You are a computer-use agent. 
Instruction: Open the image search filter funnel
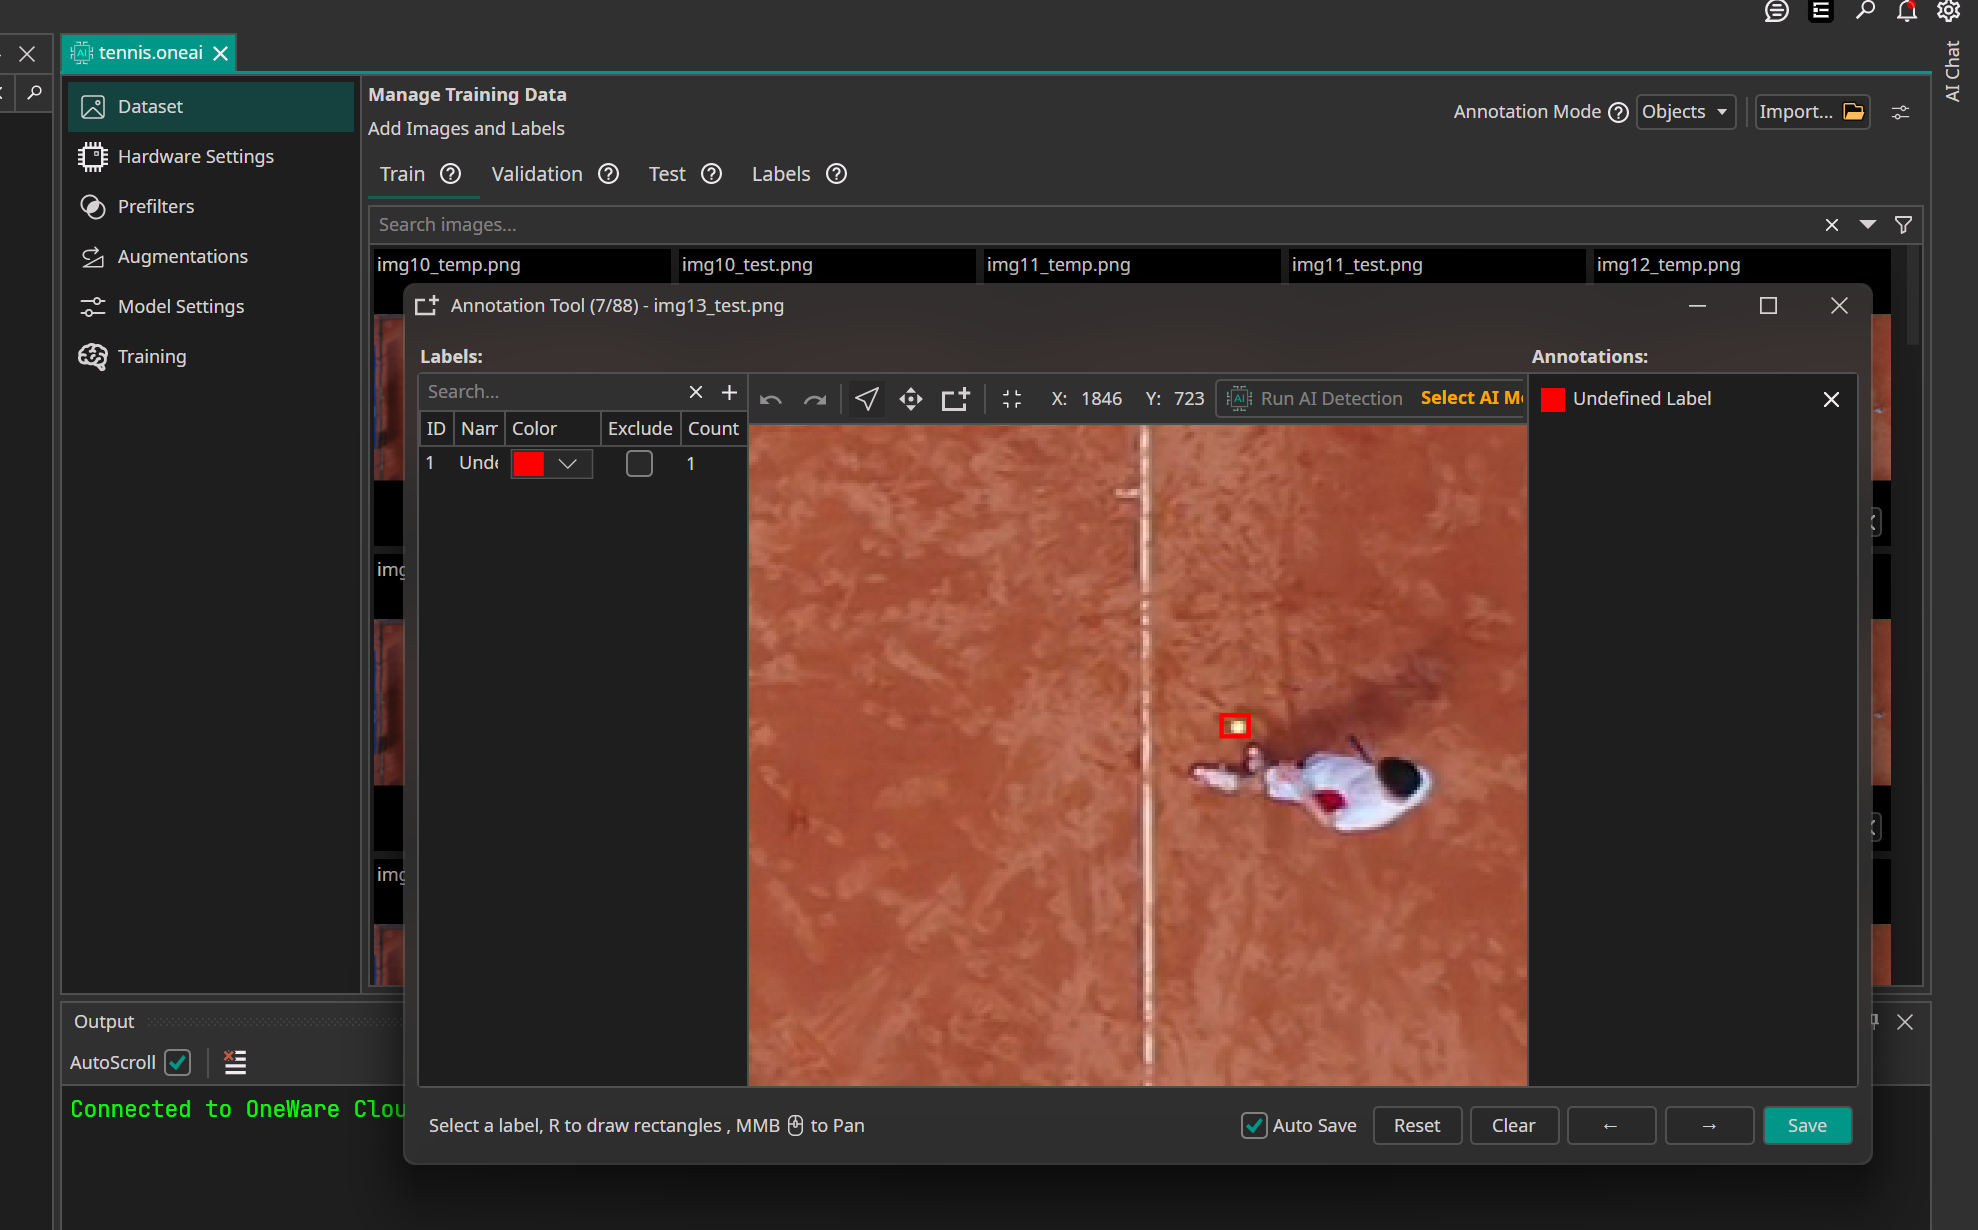click(1903, 224)
